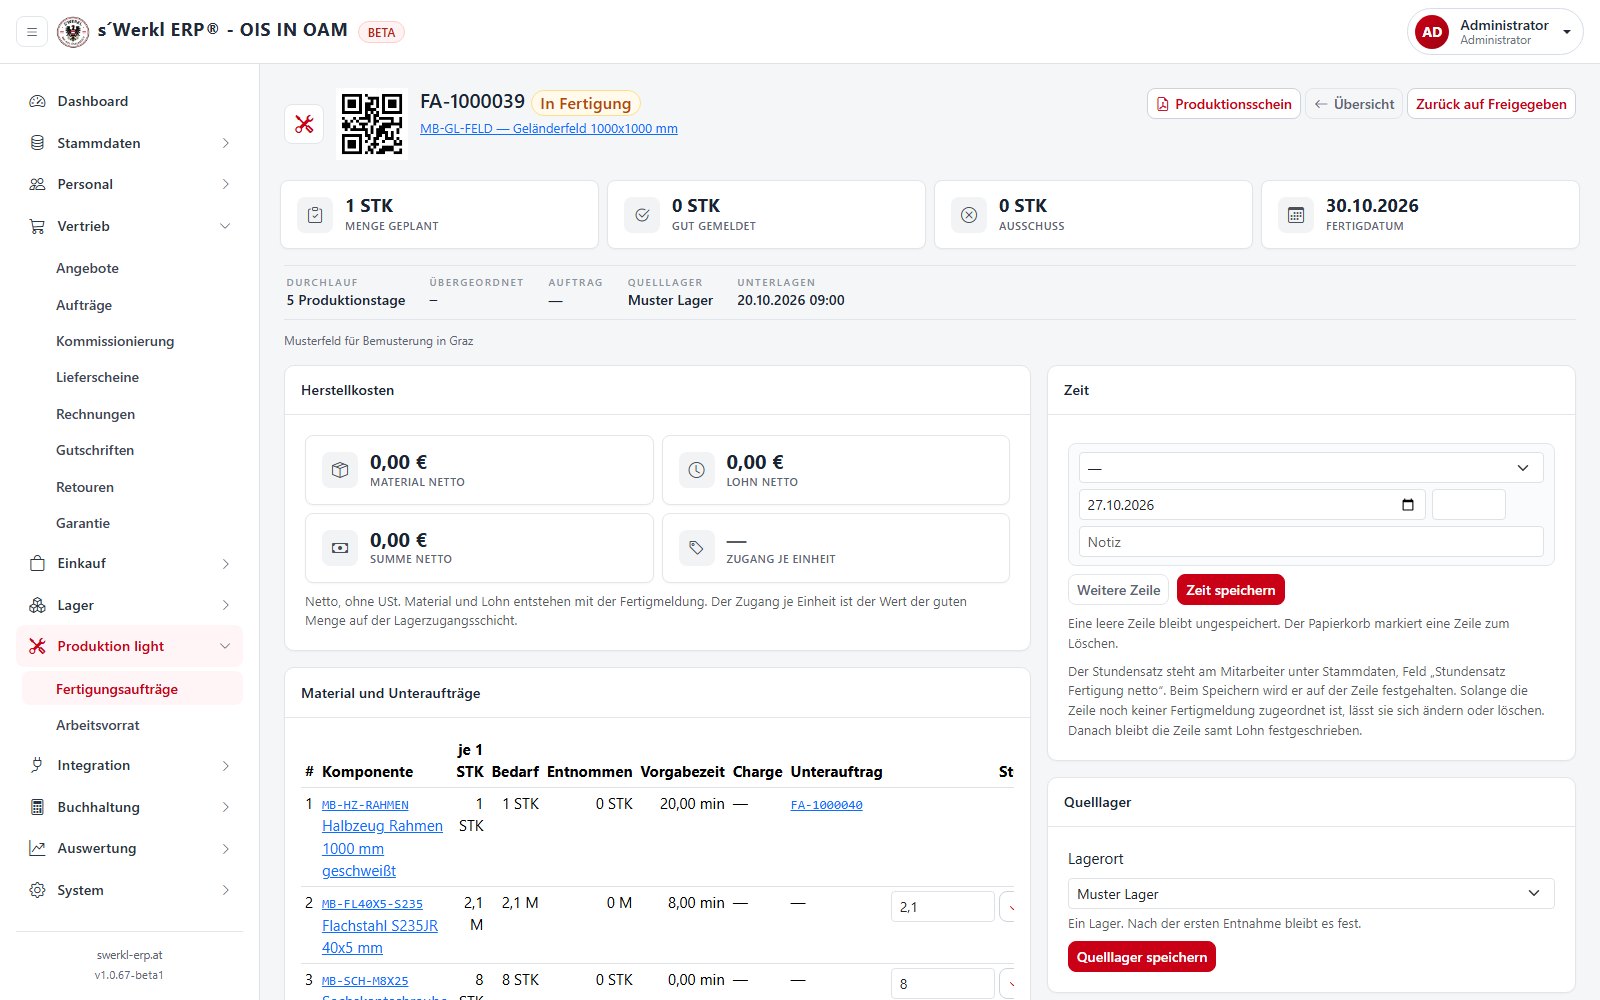
Task: Save time with Zeit speichern
Action: [x=1230, y=590]
